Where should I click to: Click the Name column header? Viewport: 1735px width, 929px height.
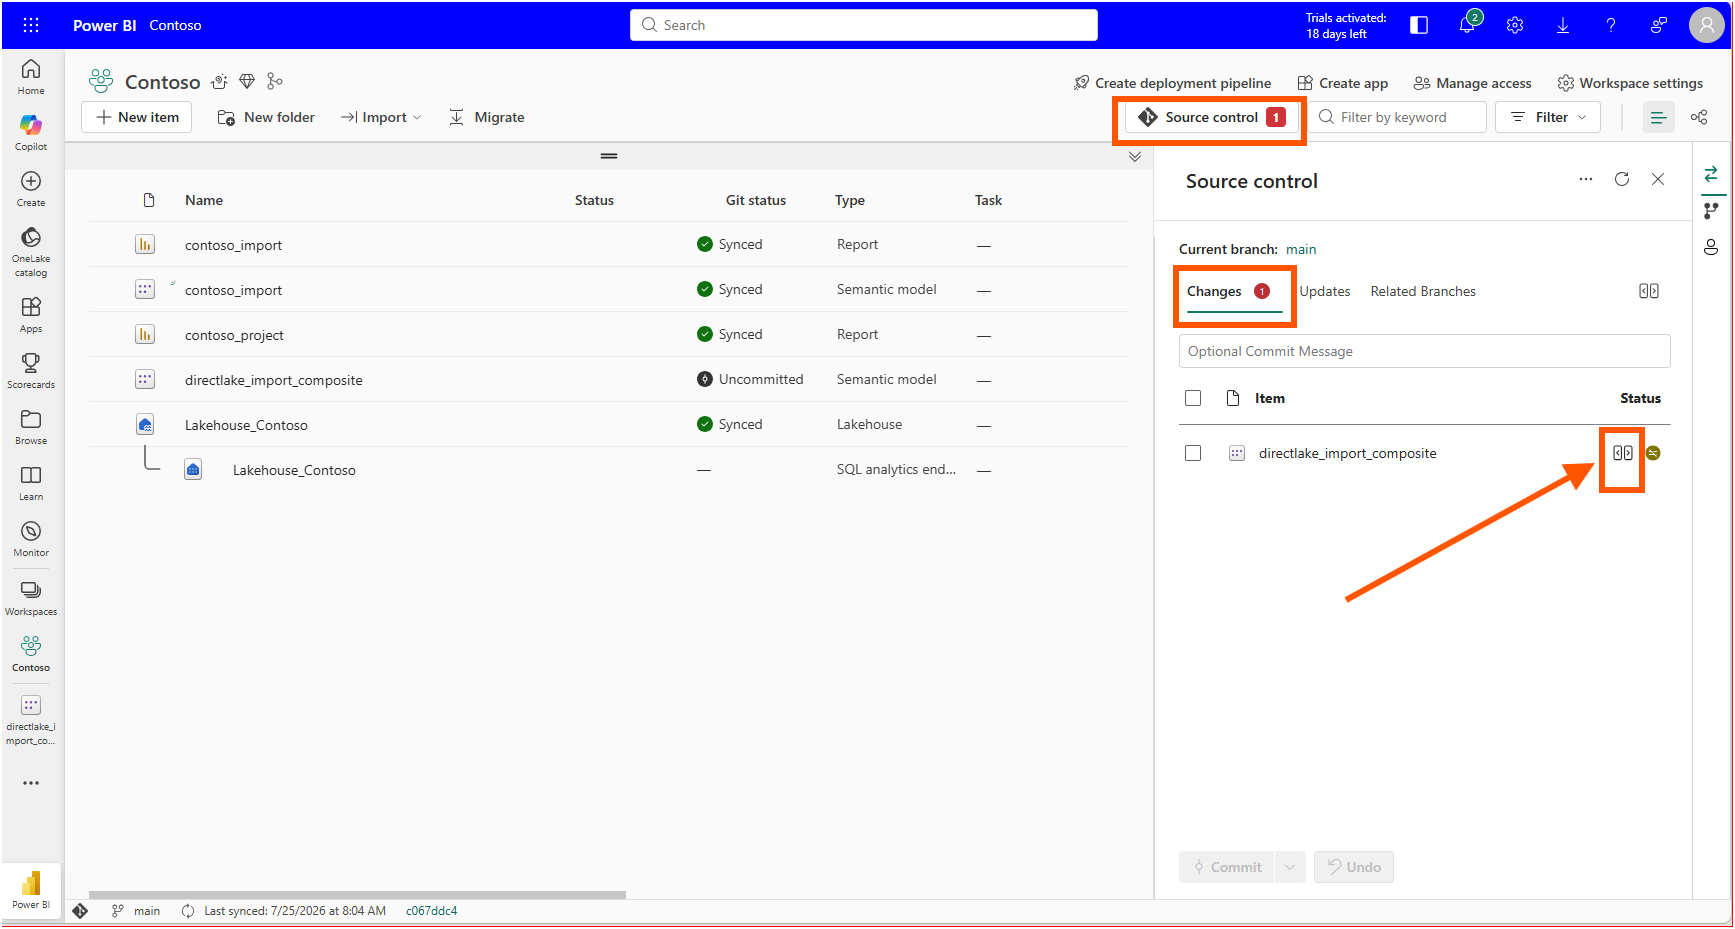(204, 200)
